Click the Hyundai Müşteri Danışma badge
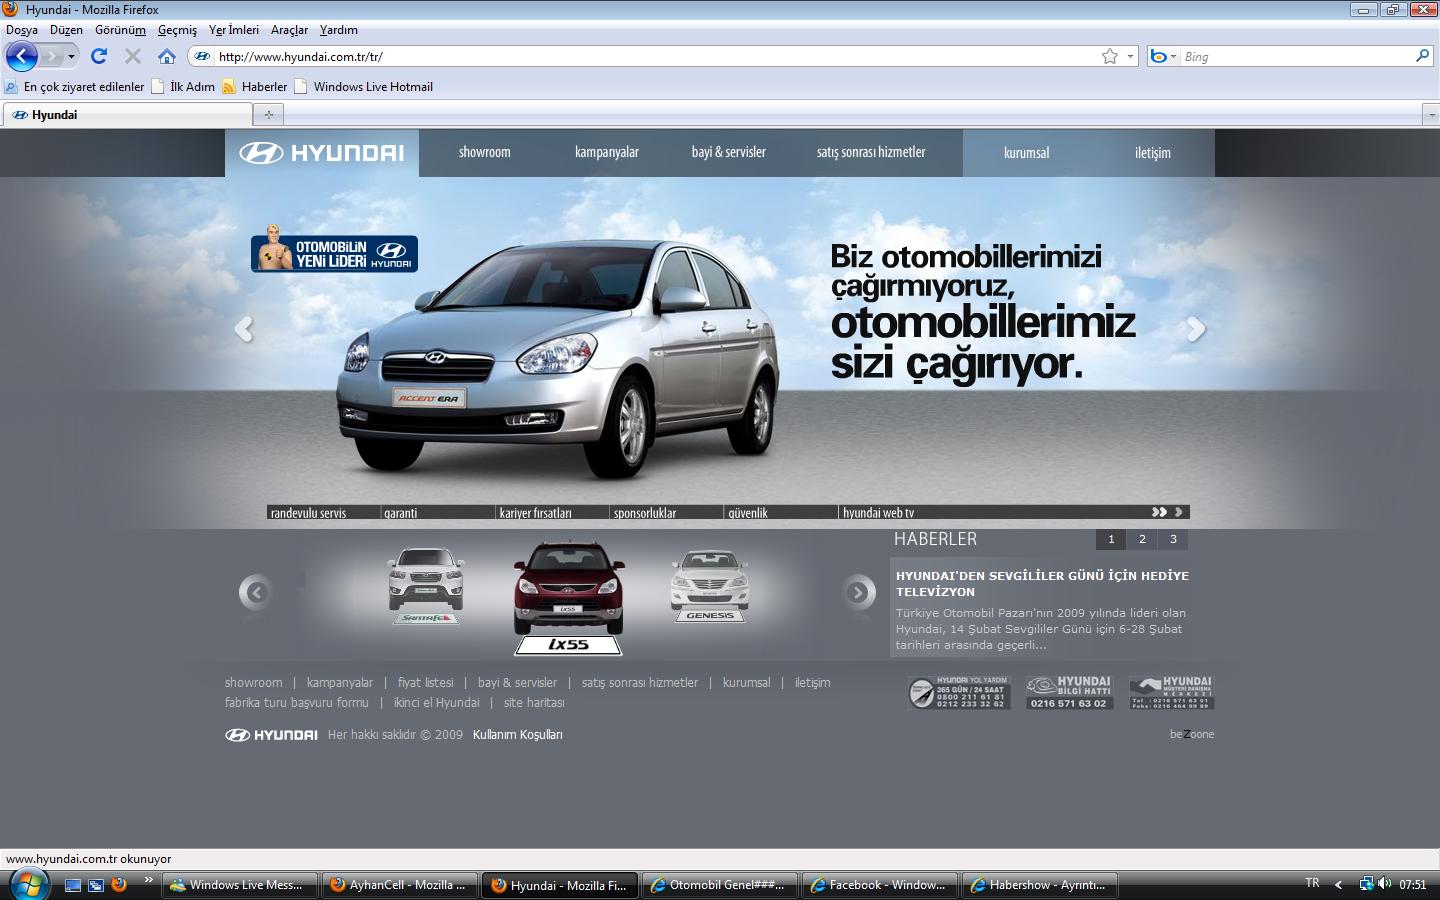 1171,692
